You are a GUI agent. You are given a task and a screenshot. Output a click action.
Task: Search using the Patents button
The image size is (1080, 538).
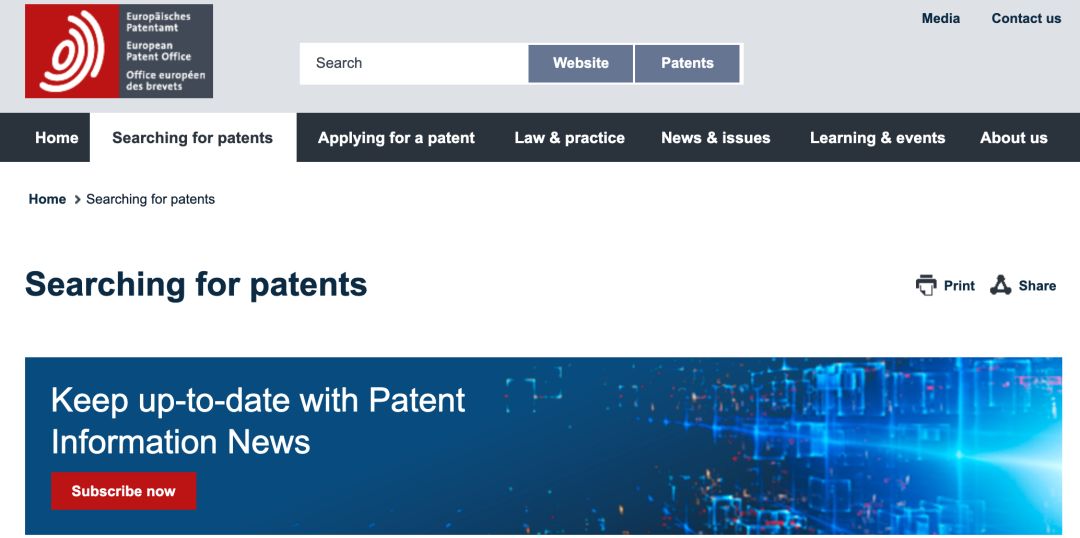(687, 63)
